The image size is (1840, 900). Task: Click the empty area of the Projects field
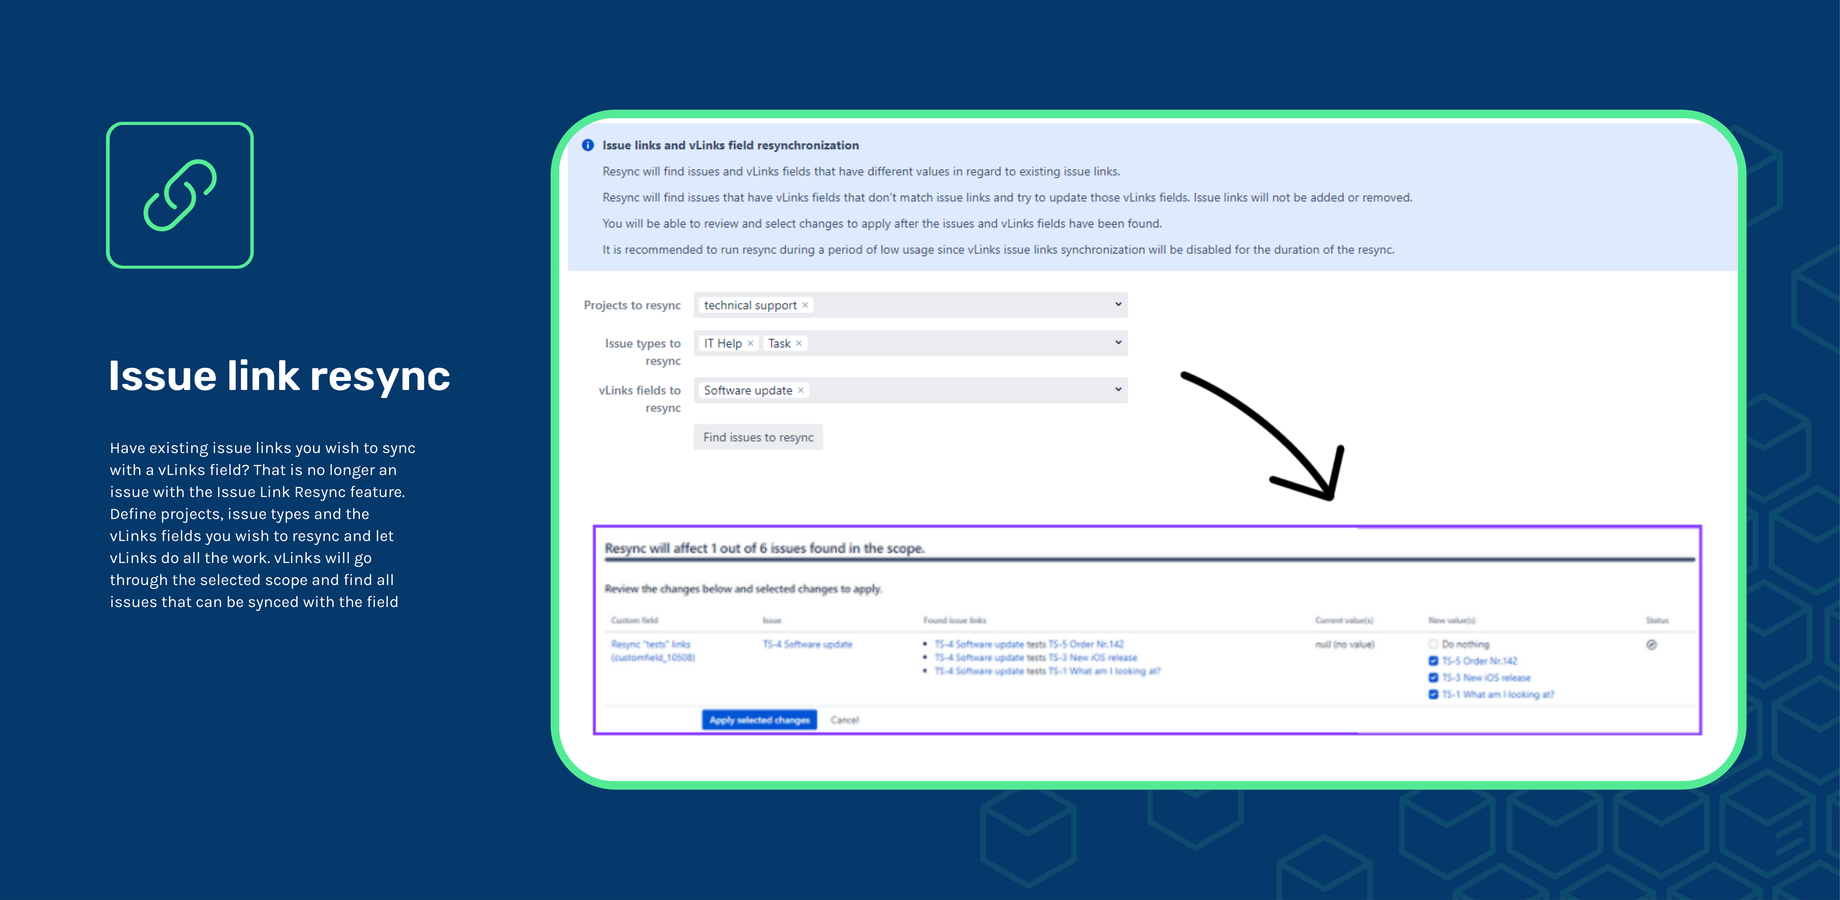click(x=960, y=305)
